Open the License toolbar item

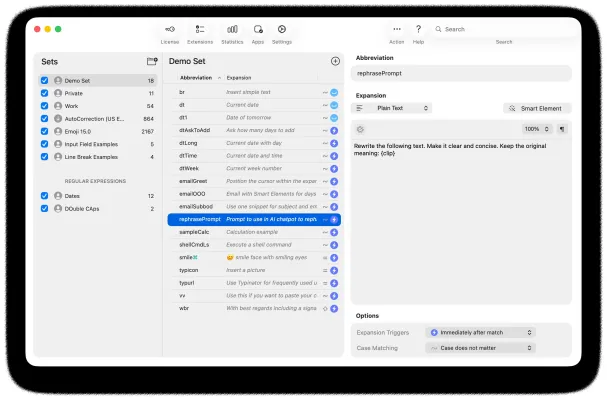pyautogui.click(x=170, y=34)
